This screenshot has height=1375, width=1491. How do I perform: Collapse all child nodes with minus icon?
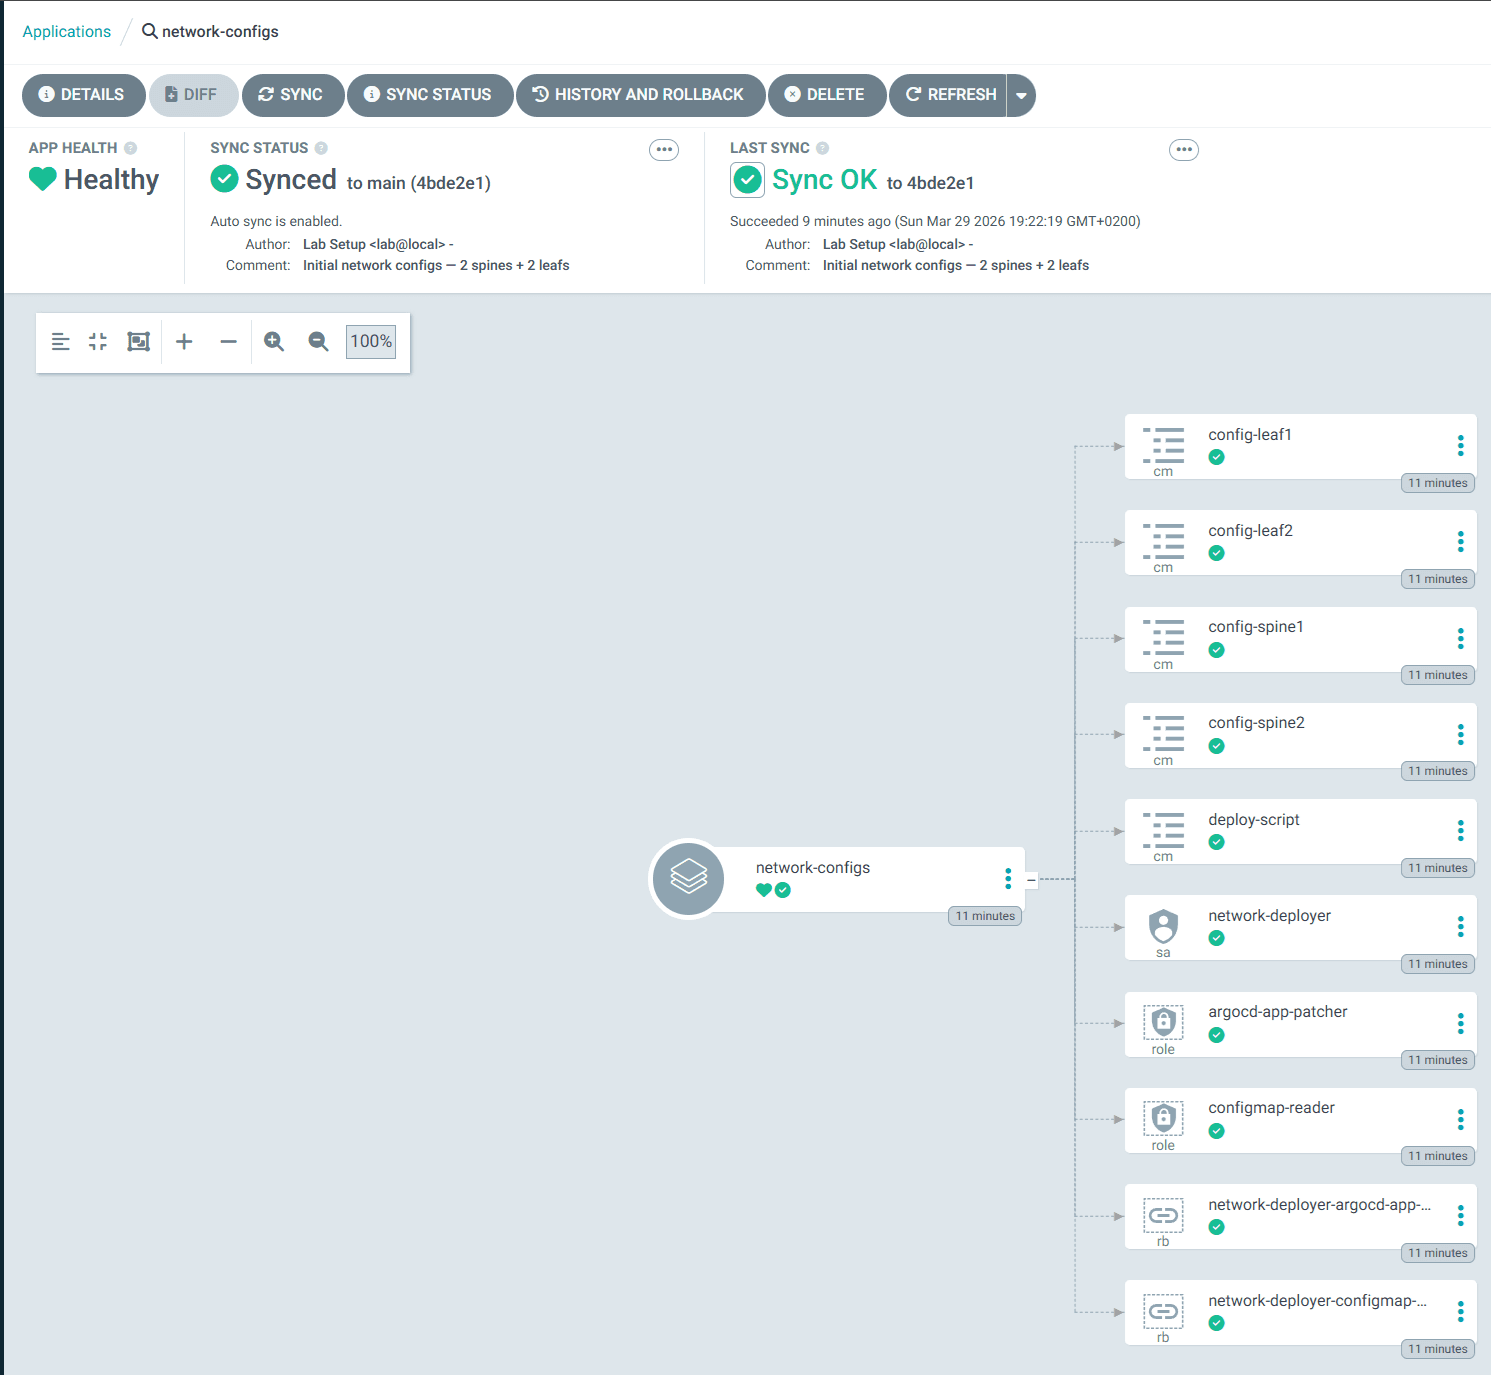(x=228, y=342)
